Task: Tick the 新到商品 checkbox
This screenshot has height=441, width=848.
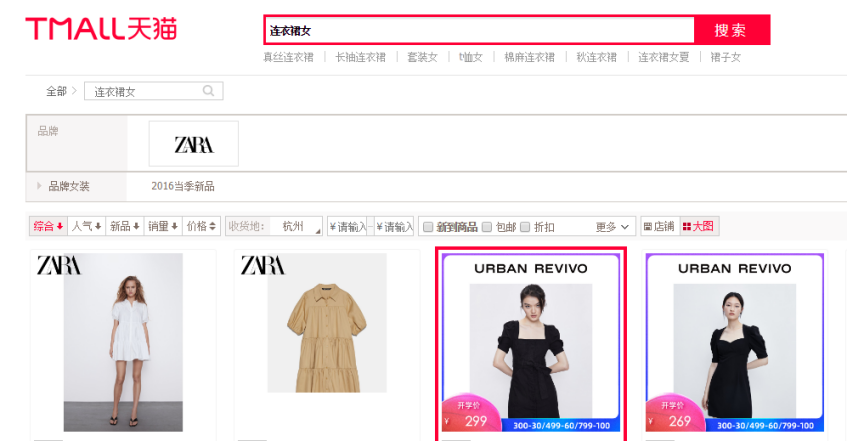Action: [428, 227]
